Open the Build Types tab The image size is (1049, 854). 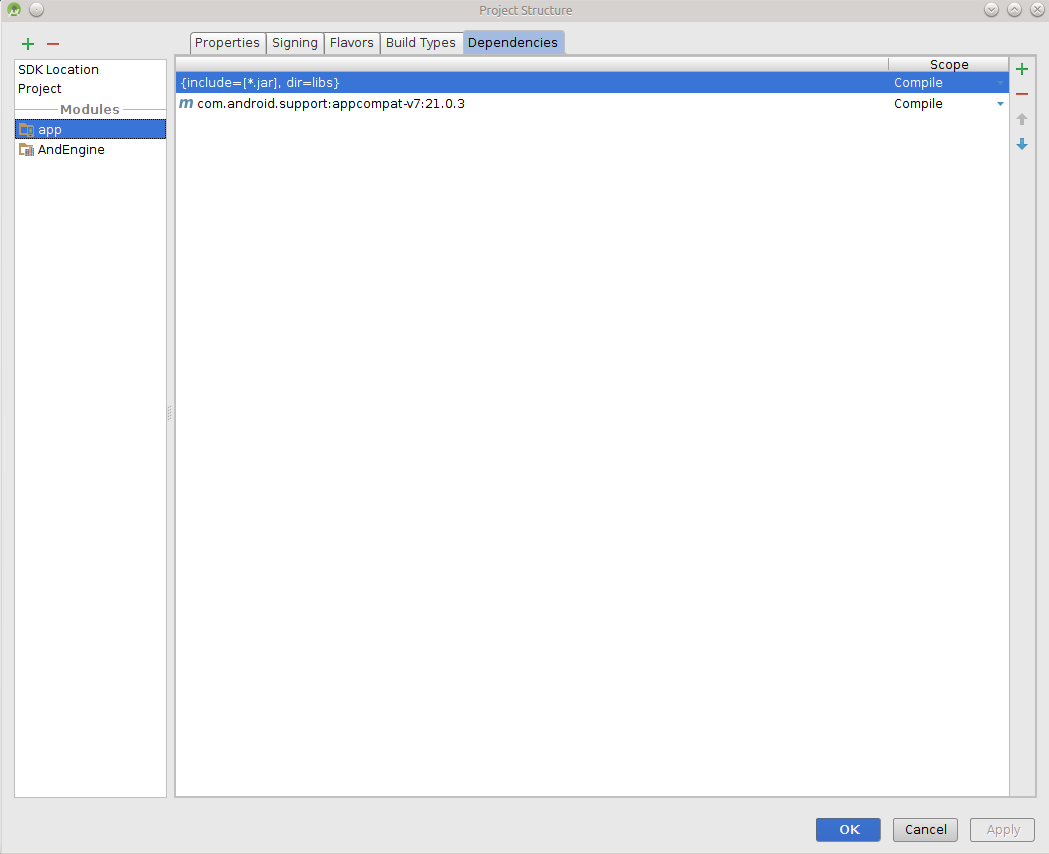tap(421, 42)
